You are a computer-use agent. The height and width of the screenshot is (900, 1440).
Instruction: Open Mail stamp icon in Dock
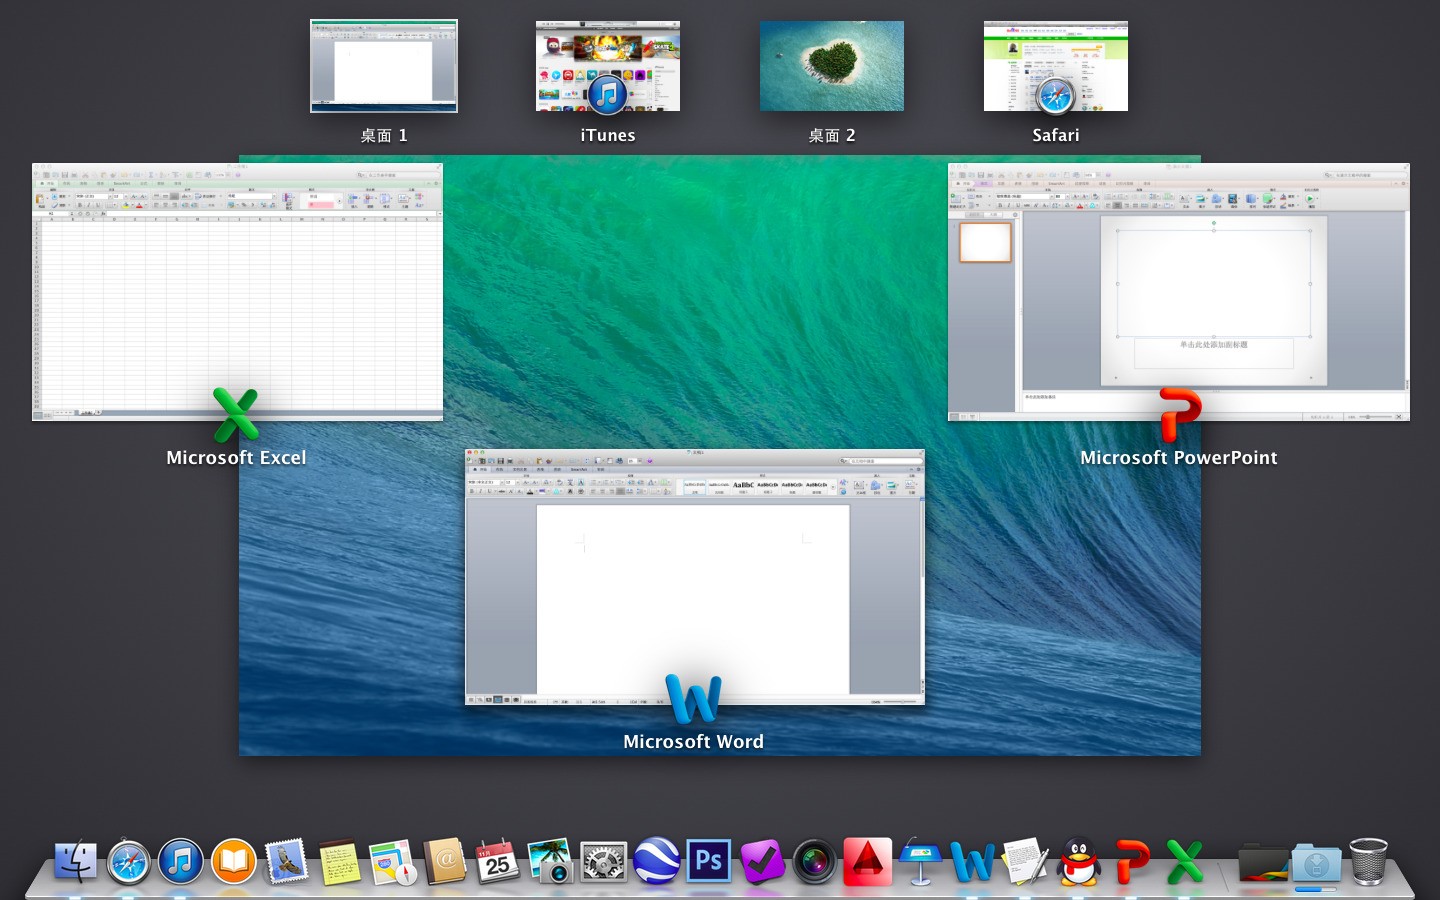(287, 861)
